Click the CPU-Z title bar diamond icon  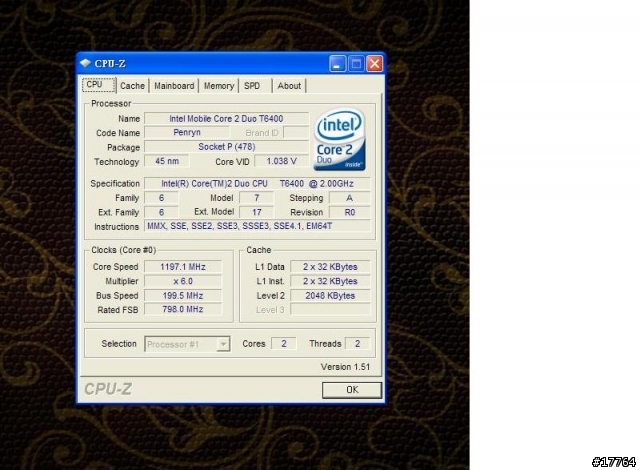coord(85,63)
